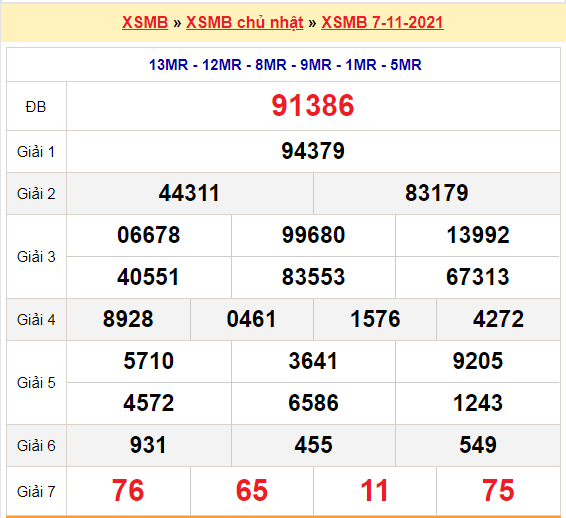The height and width of the screenshot is (518, 566).
Task: Click the Giải 1 number 94379
Action: point(313,151)
